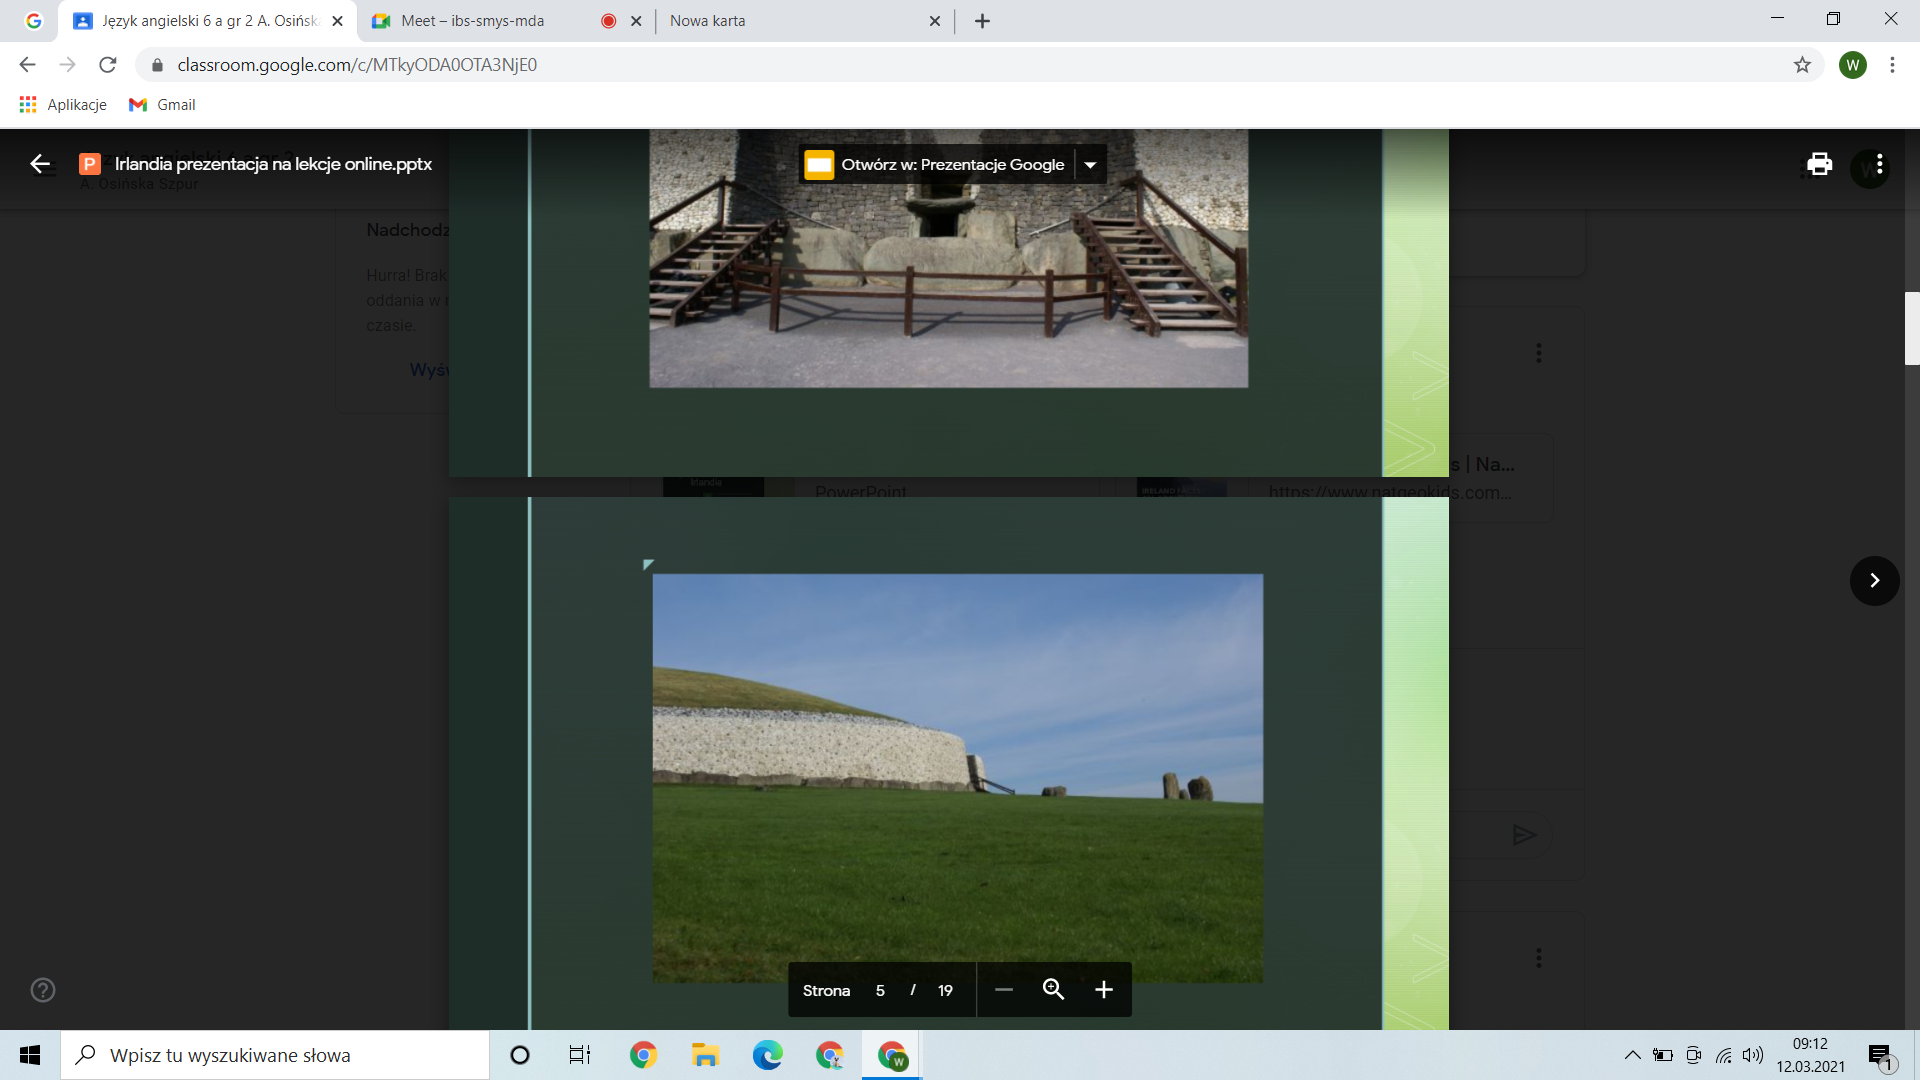
Task: Zoom in with the plus icon
Action: point(1103,990)
